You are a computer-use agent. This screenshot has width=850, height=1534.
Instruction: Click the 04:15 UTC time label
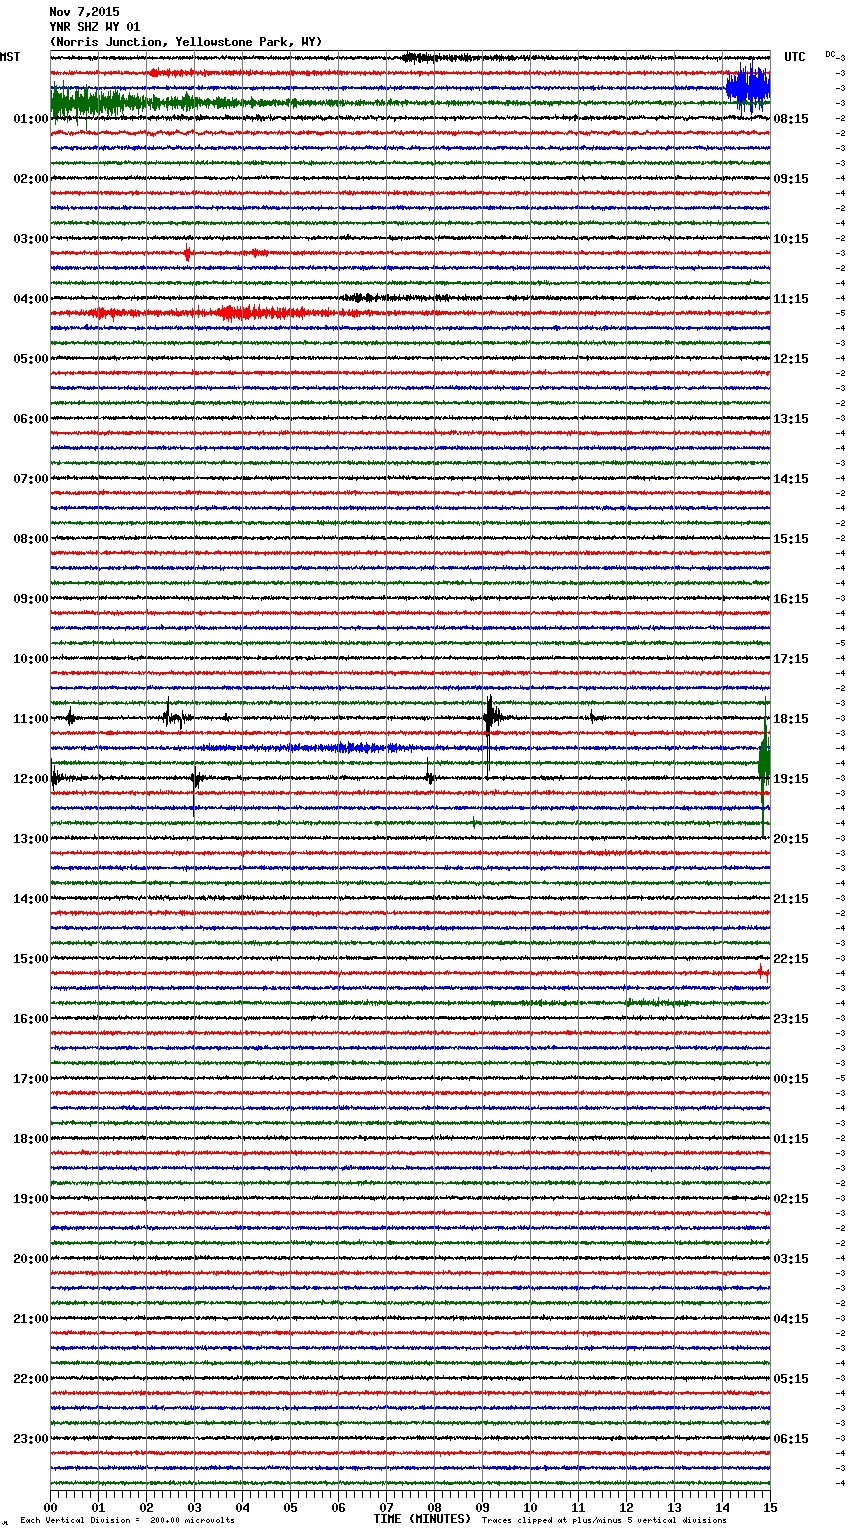tap(791, 1319)
